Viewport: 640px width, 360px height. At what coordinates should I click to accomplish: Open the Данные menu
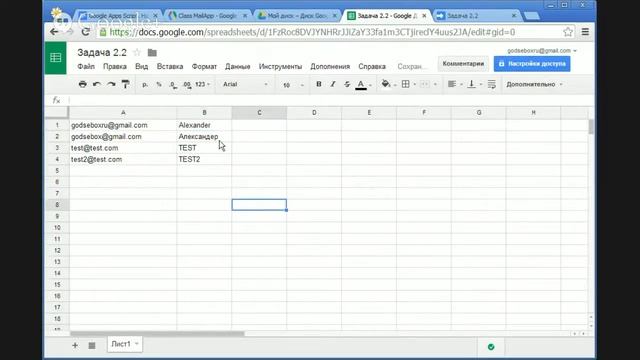[238, 67]
